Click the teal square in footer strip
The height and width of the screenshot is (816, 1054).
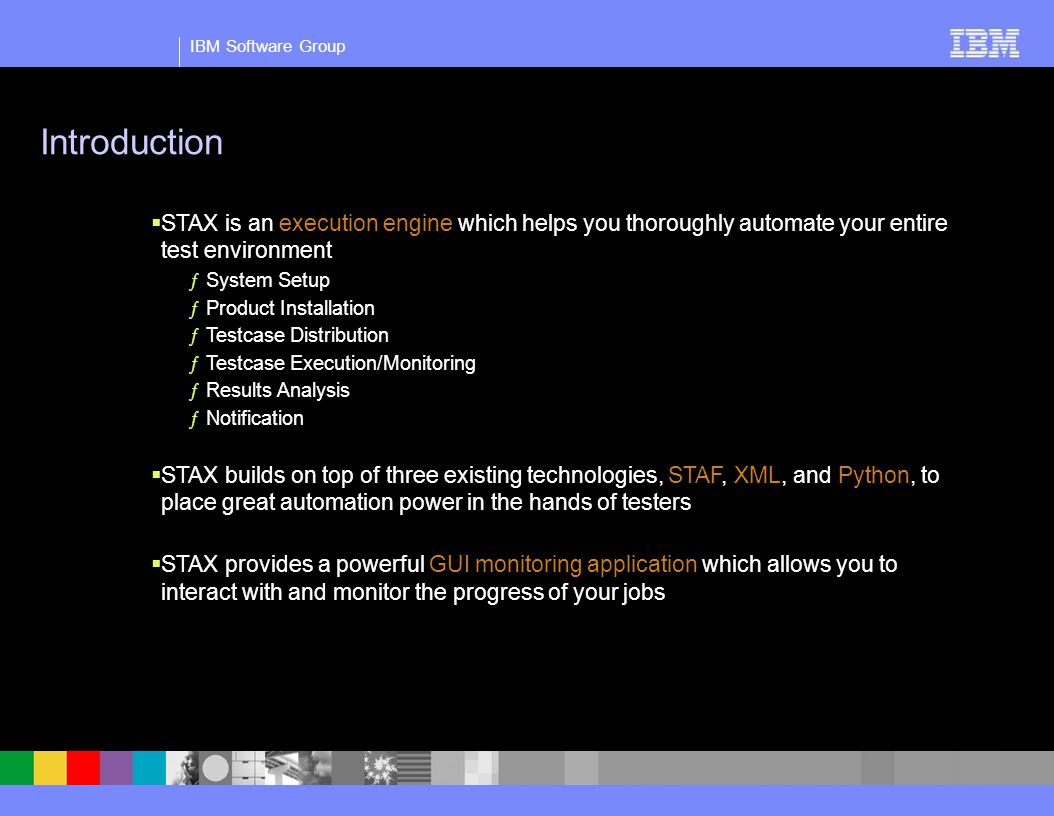[149, 768]
